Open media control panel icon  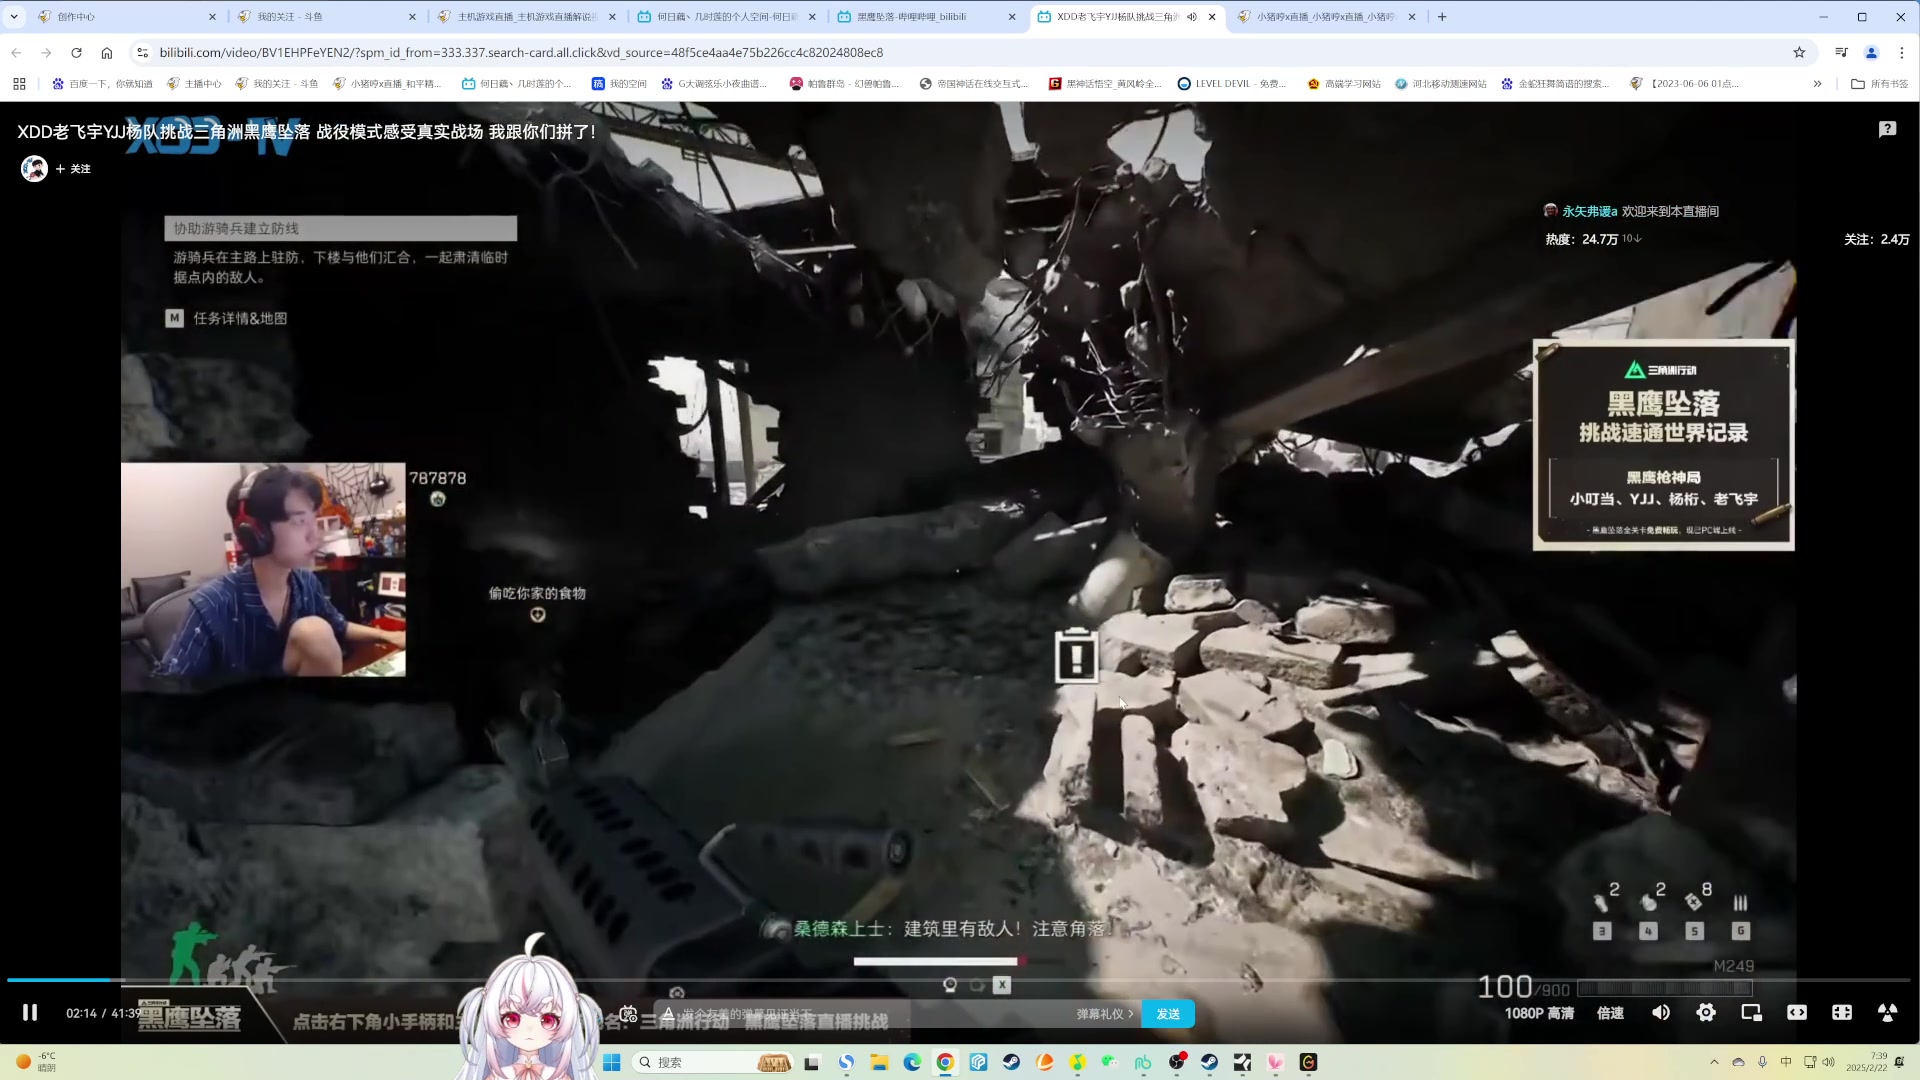1841,53
